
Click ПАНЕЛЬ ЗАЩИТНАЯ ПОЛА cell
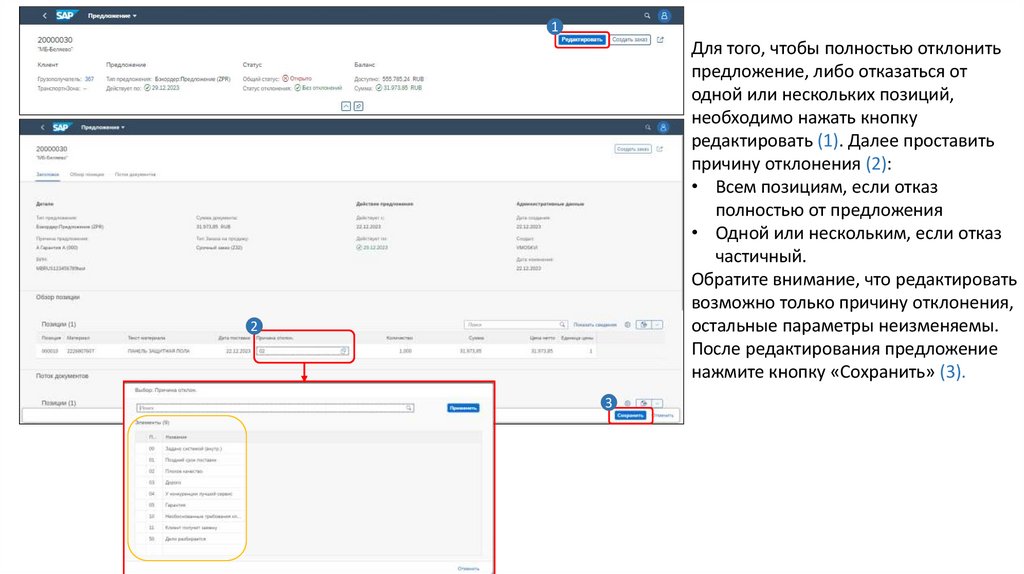pos(159,351)
